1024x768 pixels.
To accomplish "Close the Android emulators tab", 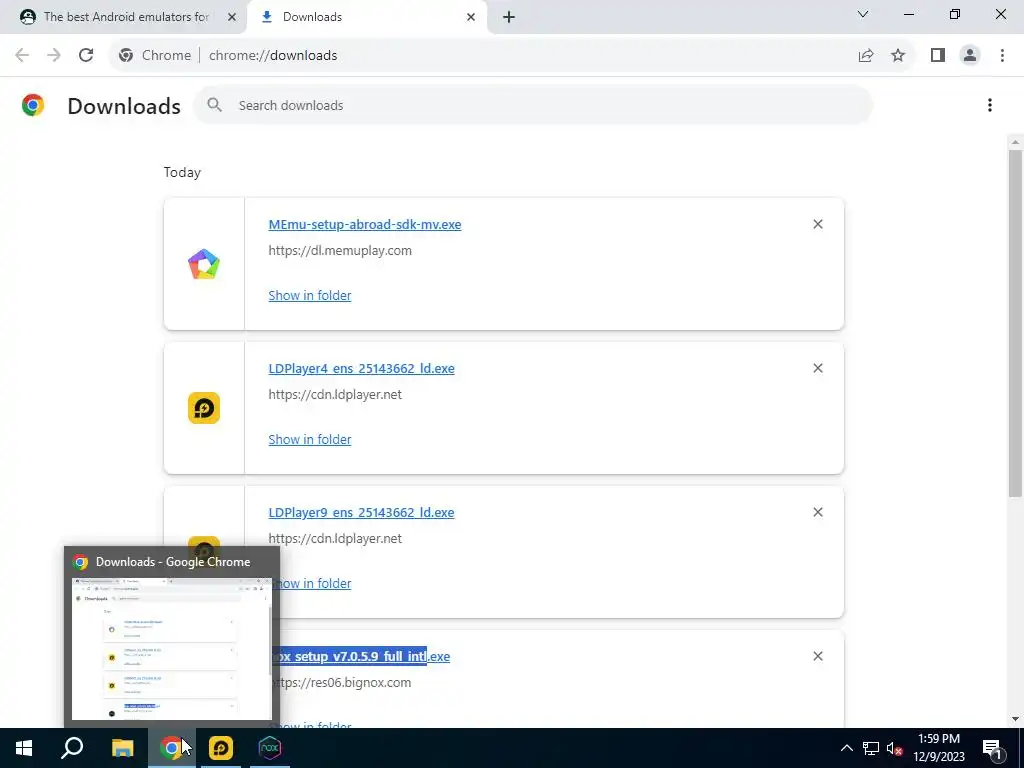I will [x=232, y=17].
